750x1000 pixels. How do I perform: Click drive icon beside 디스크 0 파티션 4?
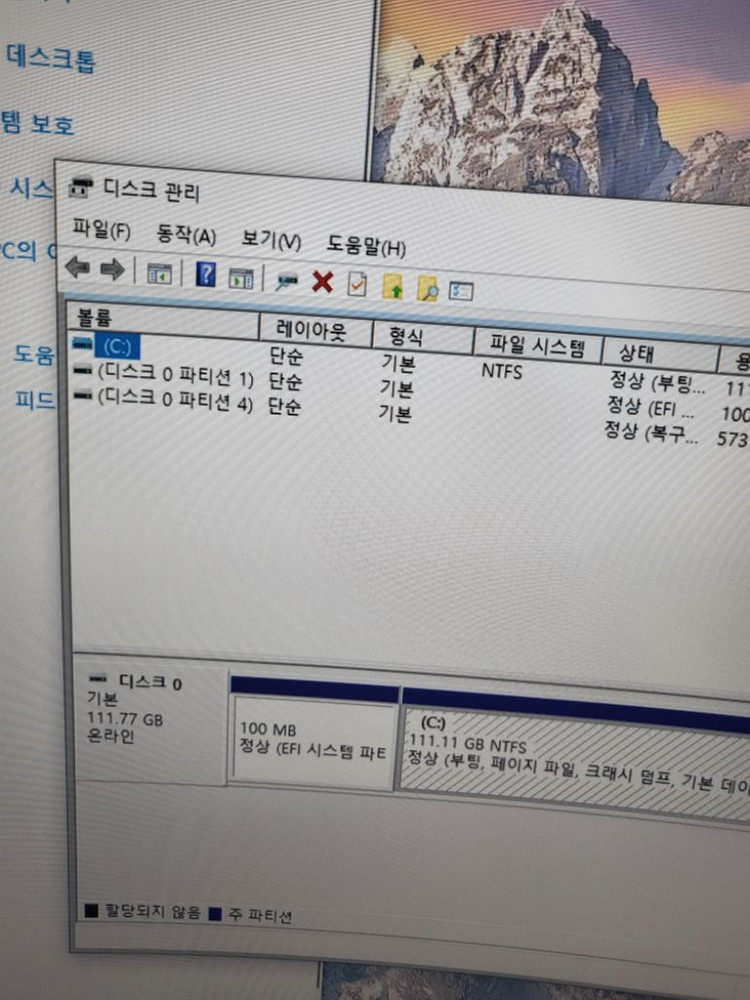coord(82,395)
